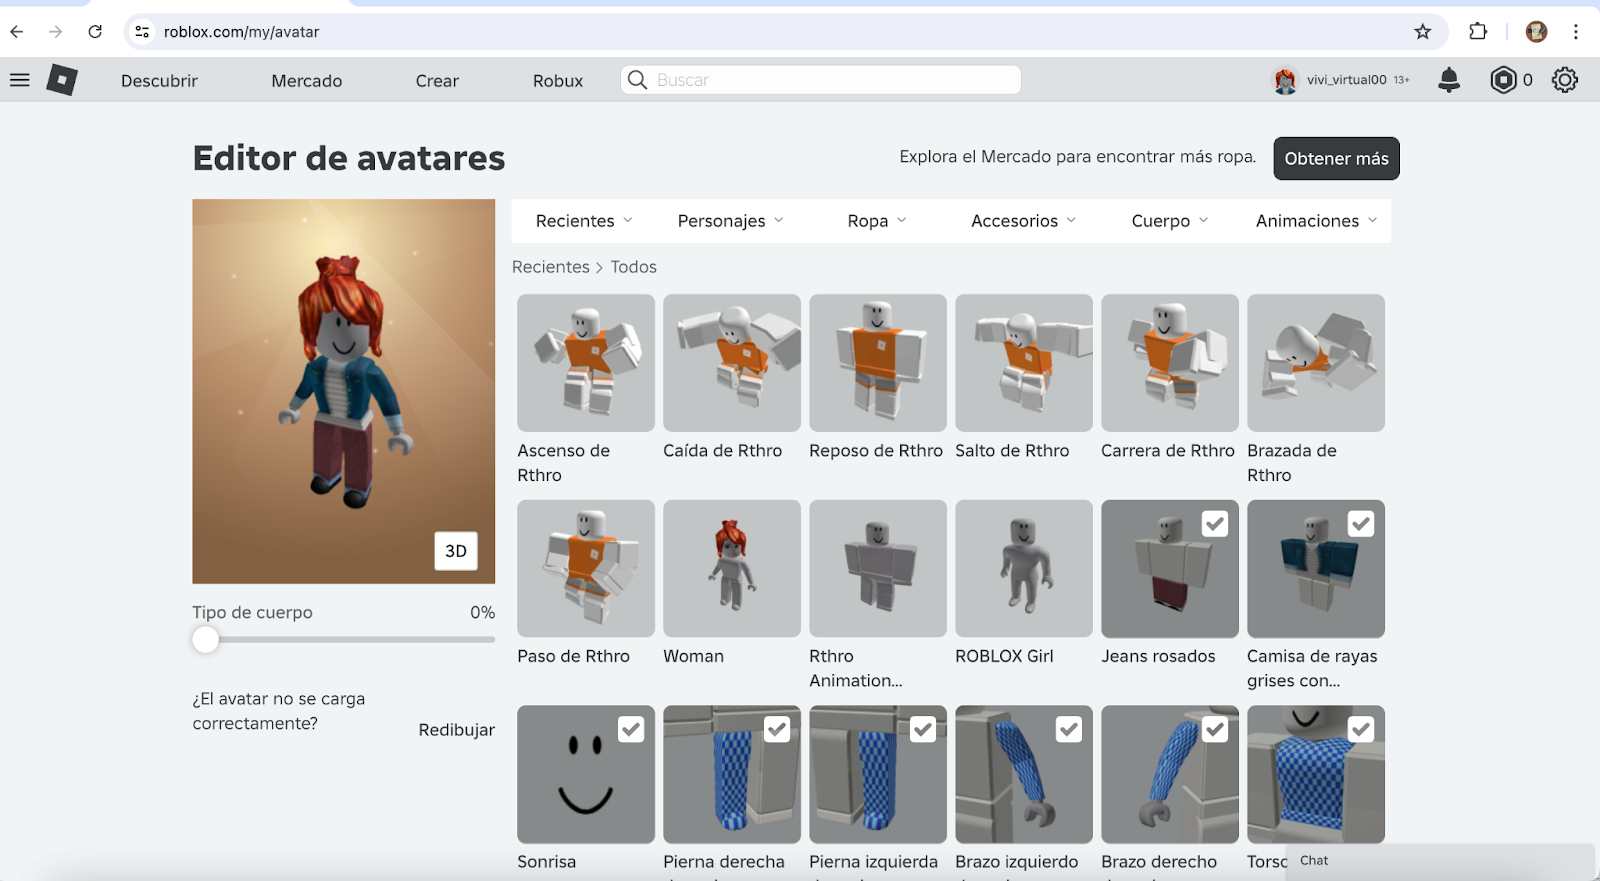
Task: Select the Ascenso de Rthro animation
Action: (x=586, y=363)
